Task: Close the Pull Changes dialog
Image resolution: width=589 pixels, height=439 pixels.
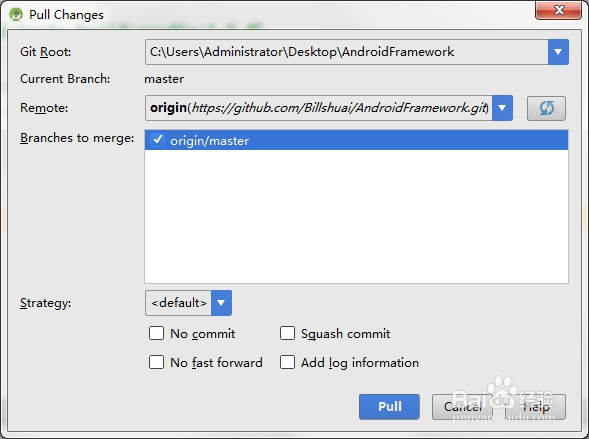Action: point(559,10)
